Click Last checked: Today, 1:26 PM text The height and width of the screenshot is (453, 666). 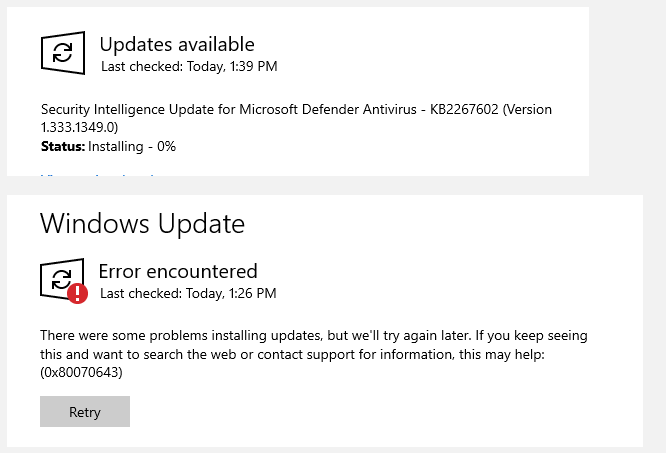[188, 293]
